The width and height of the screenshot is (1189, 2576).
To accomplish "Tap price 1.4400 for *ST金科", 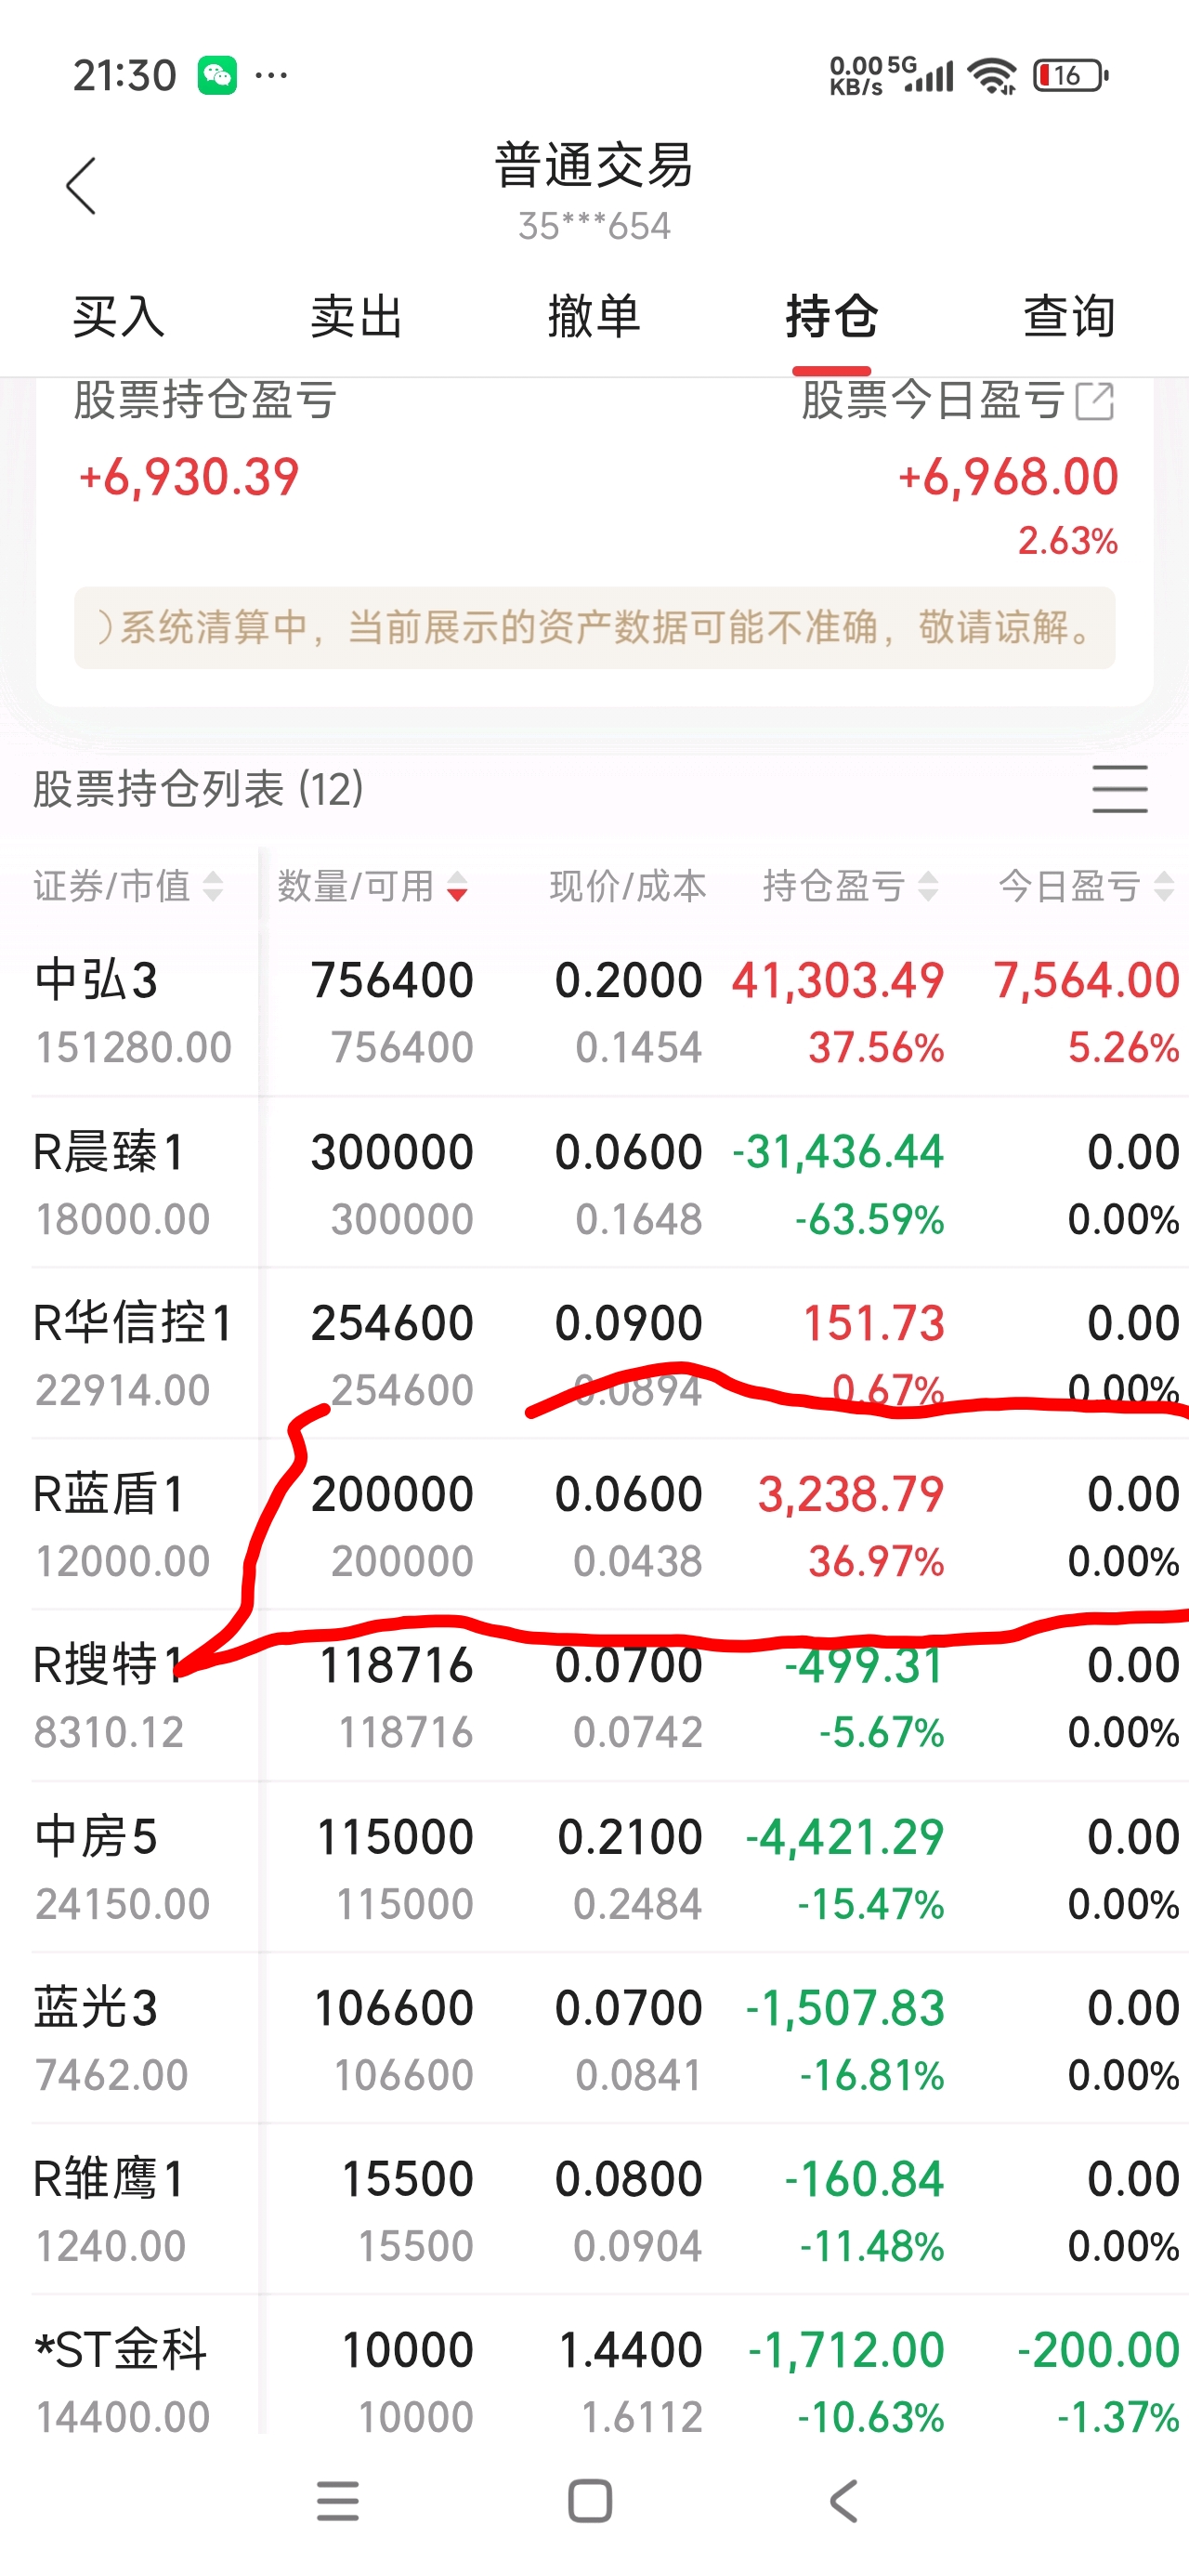I will click(630, 2350).
